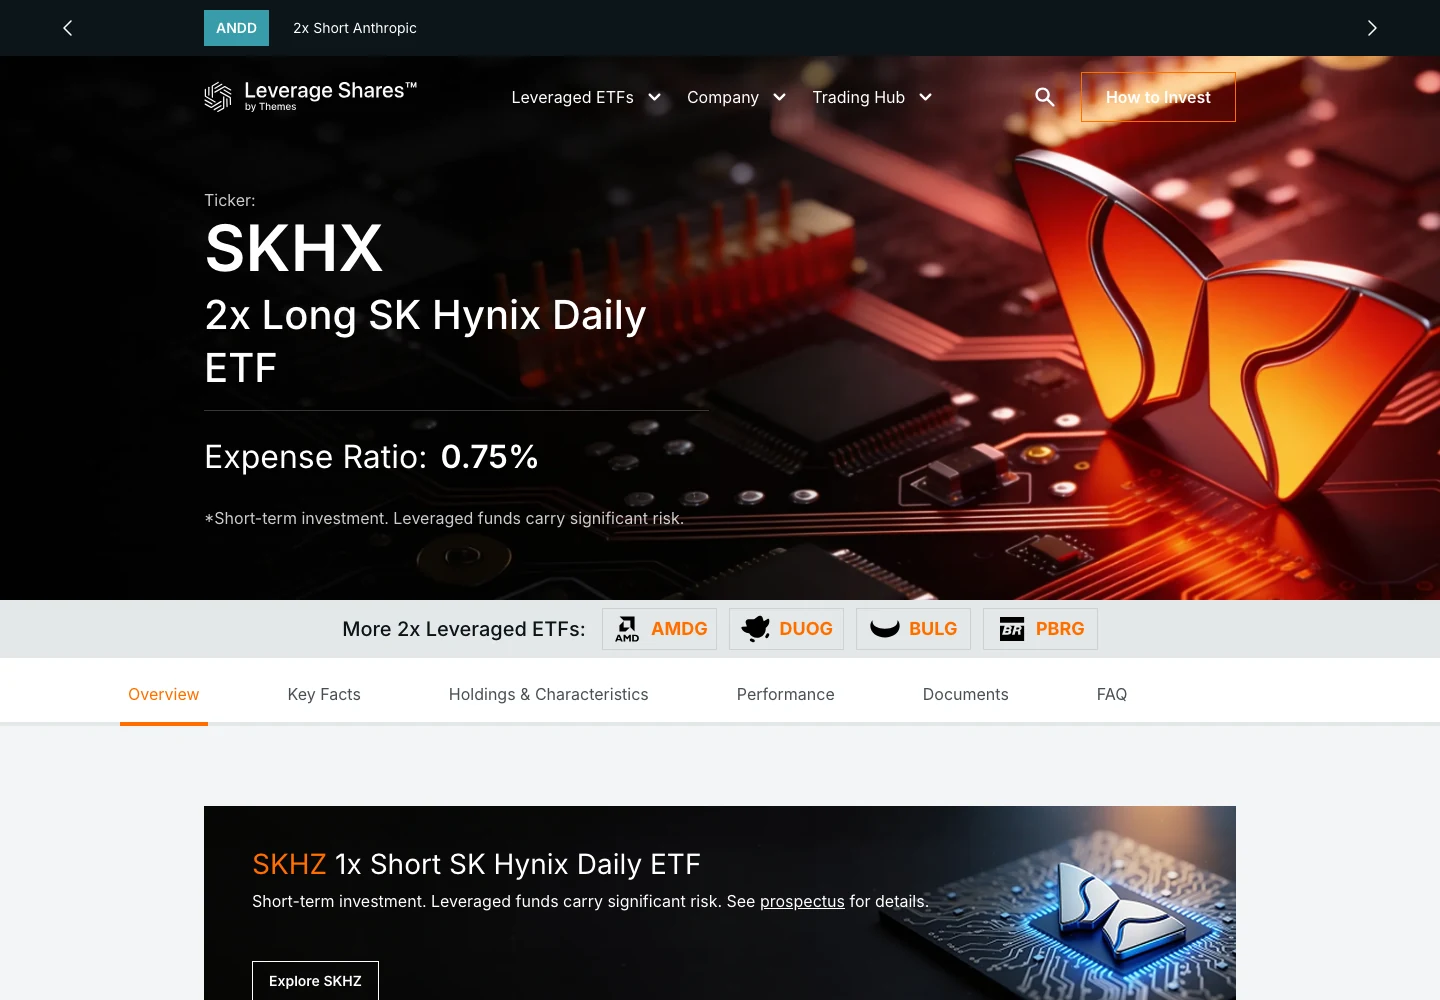Click the next ticker arrow in top banner
This screenshot has height=1000, width=1440.
[1372, 28]
